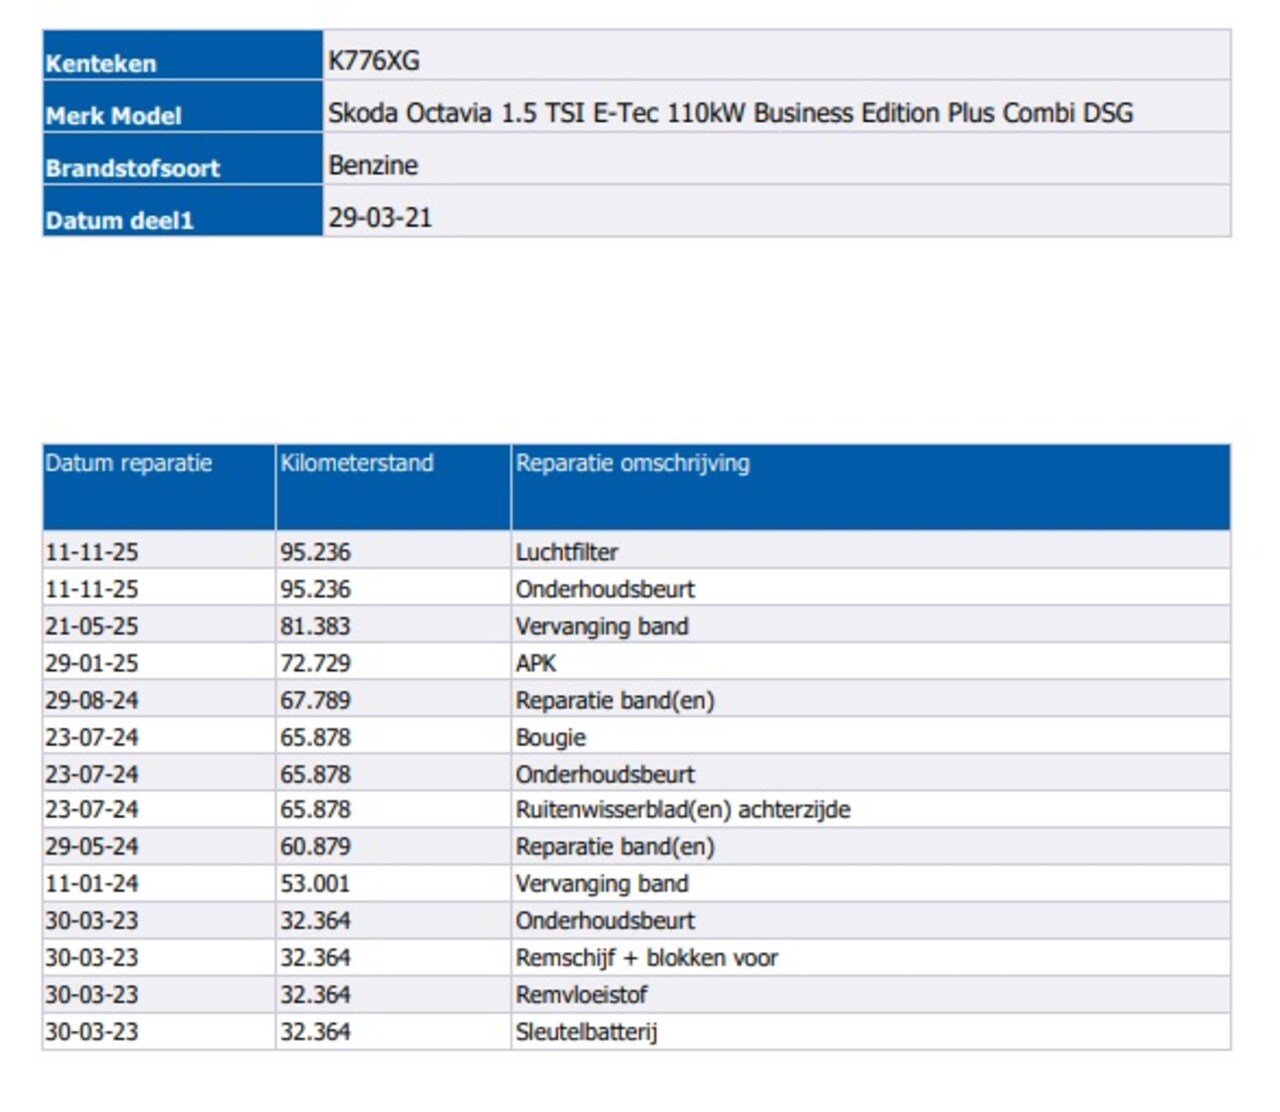Click the Merk Model header label
Image resolution: width=1280 pixels, height=1112 pixels.
(113, 116)
